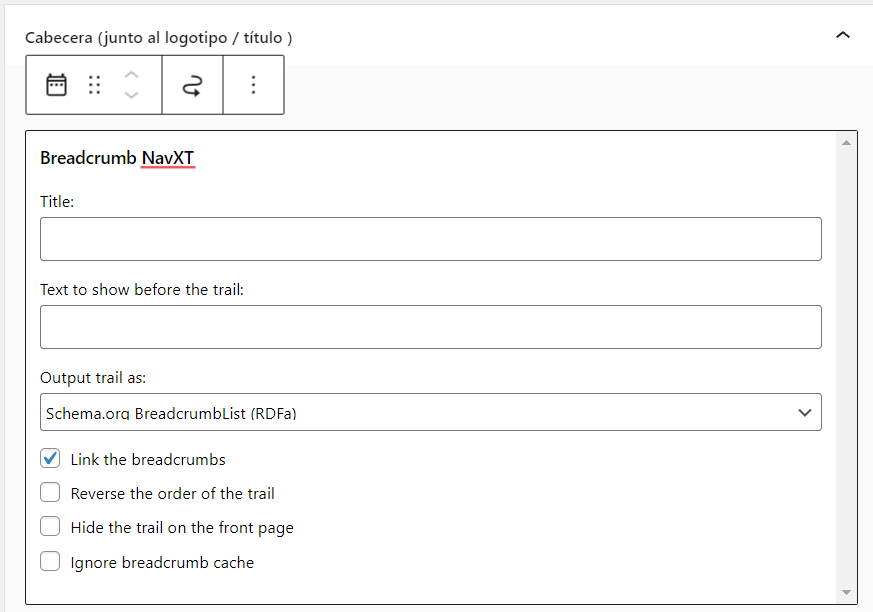Click the Text to show before the trail field
This screenshot has height=612, width=873.
click(430, 327)
